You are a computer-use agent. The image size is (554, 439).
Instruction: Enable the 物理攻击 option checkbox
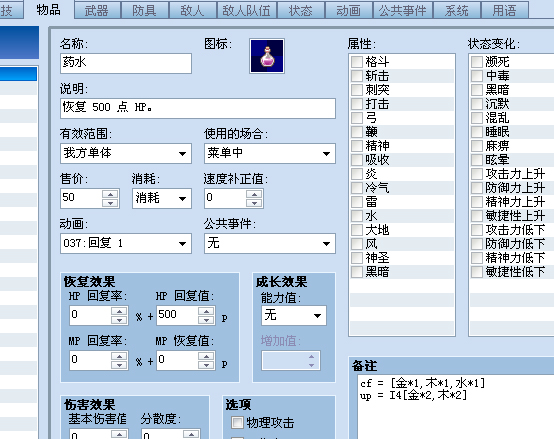[x=237, y=422]
